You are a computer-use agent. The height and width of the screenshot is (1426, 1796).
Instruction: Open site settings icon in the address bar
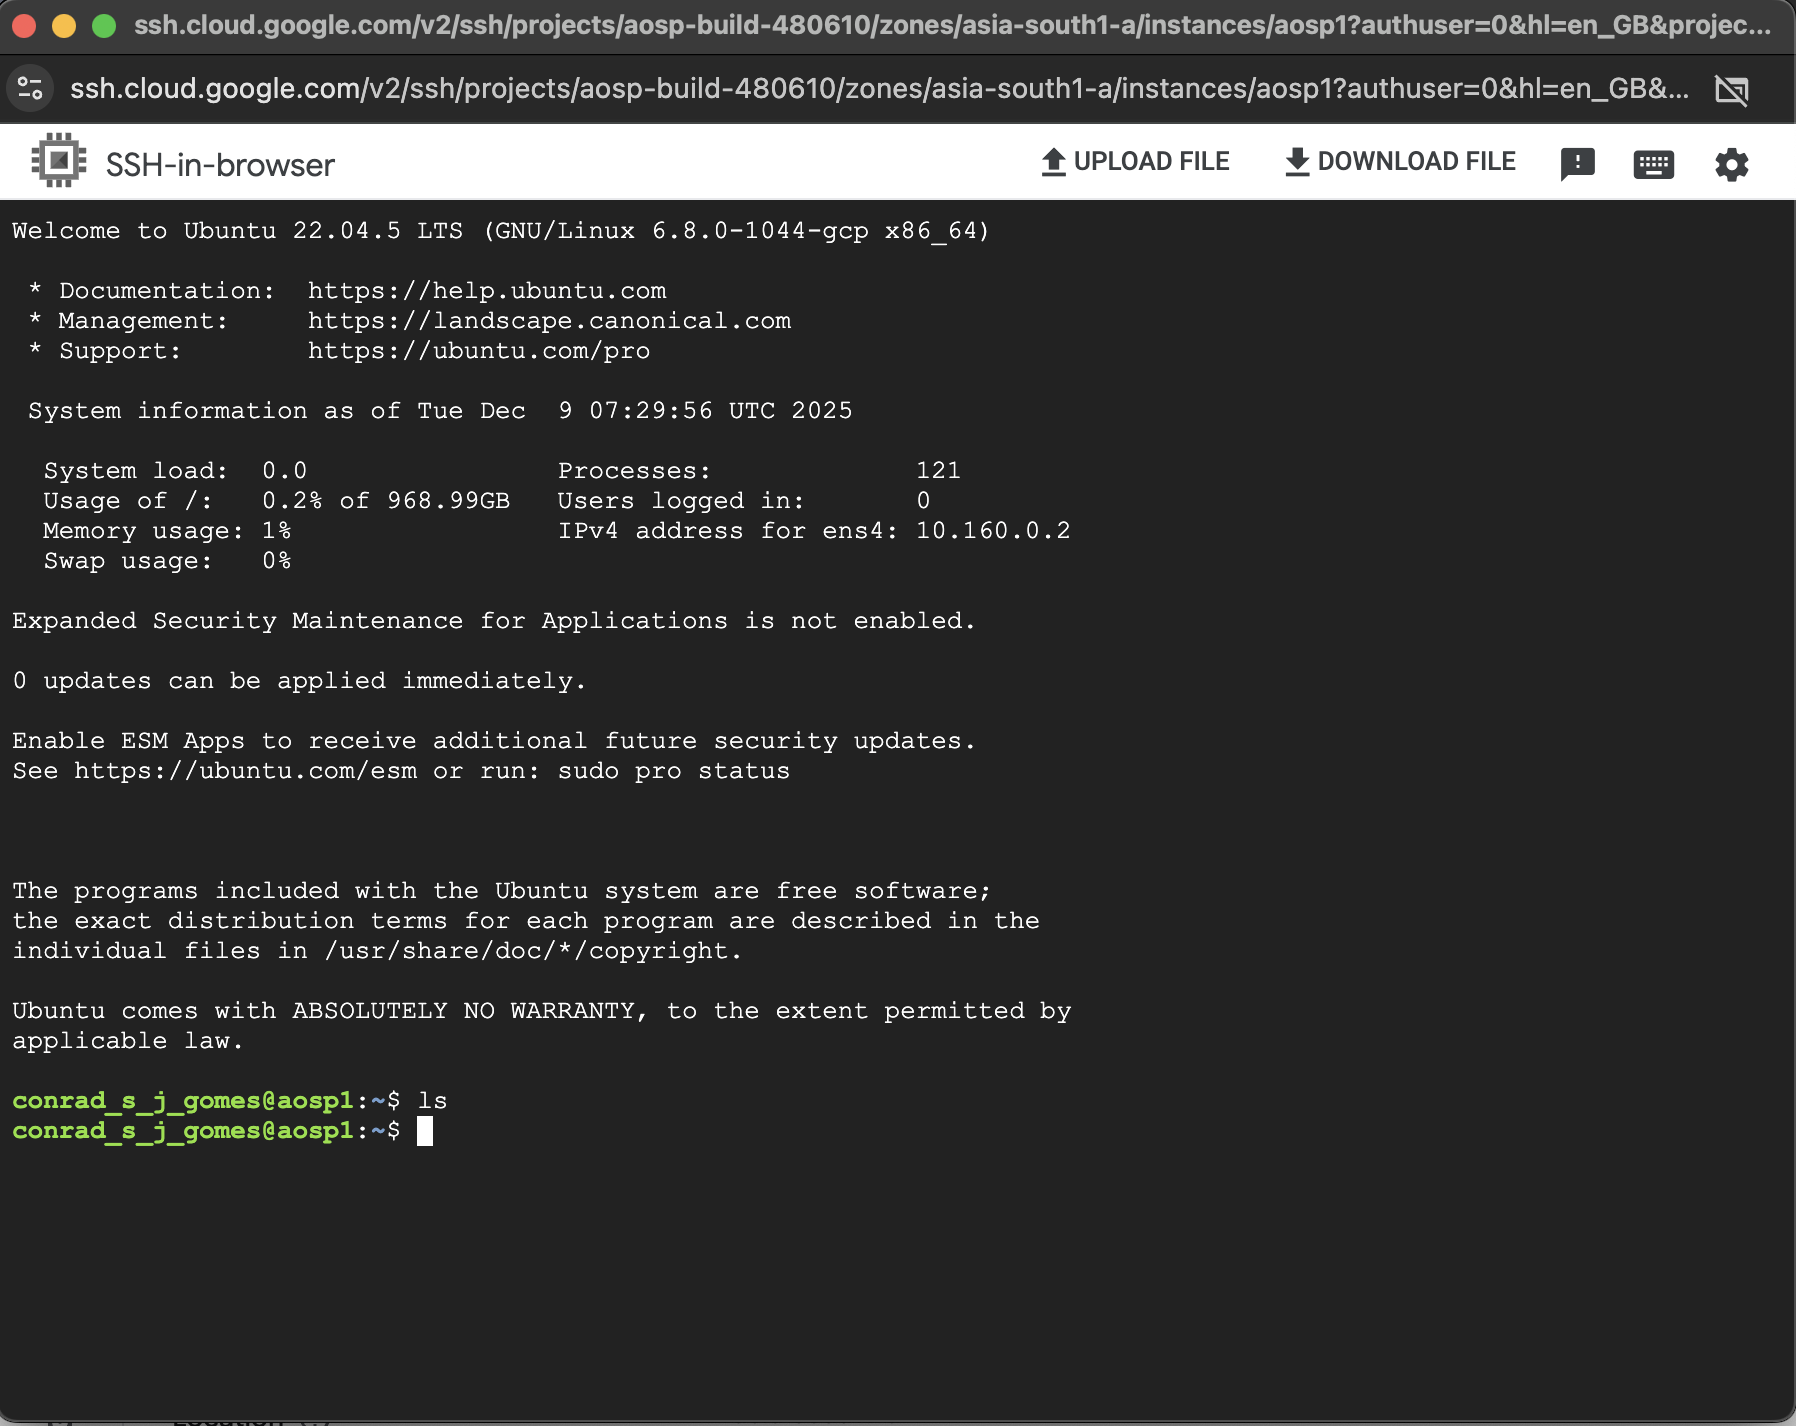coord(30,88)
